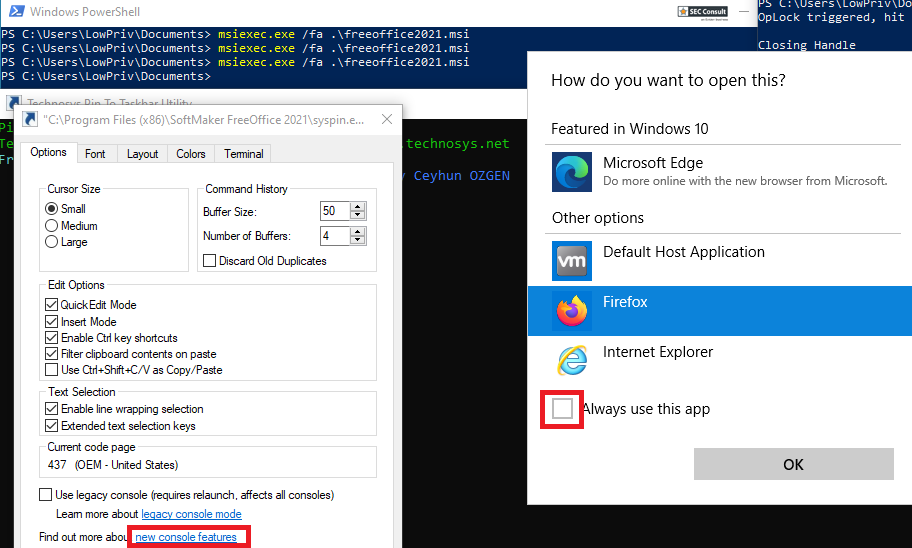Choose the Default Host Application VMware icon
The height and width of the screenshot is (548, 912).
click(x=572, y=261)
